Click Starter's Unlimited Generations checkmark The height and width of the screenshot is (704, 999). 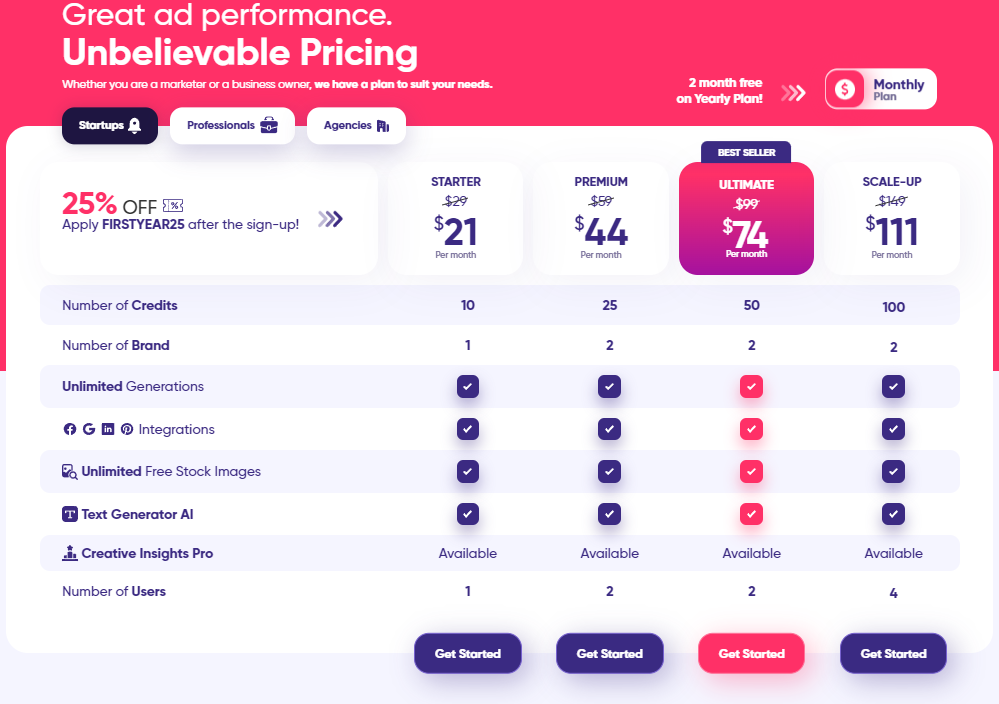pos(468,387)
